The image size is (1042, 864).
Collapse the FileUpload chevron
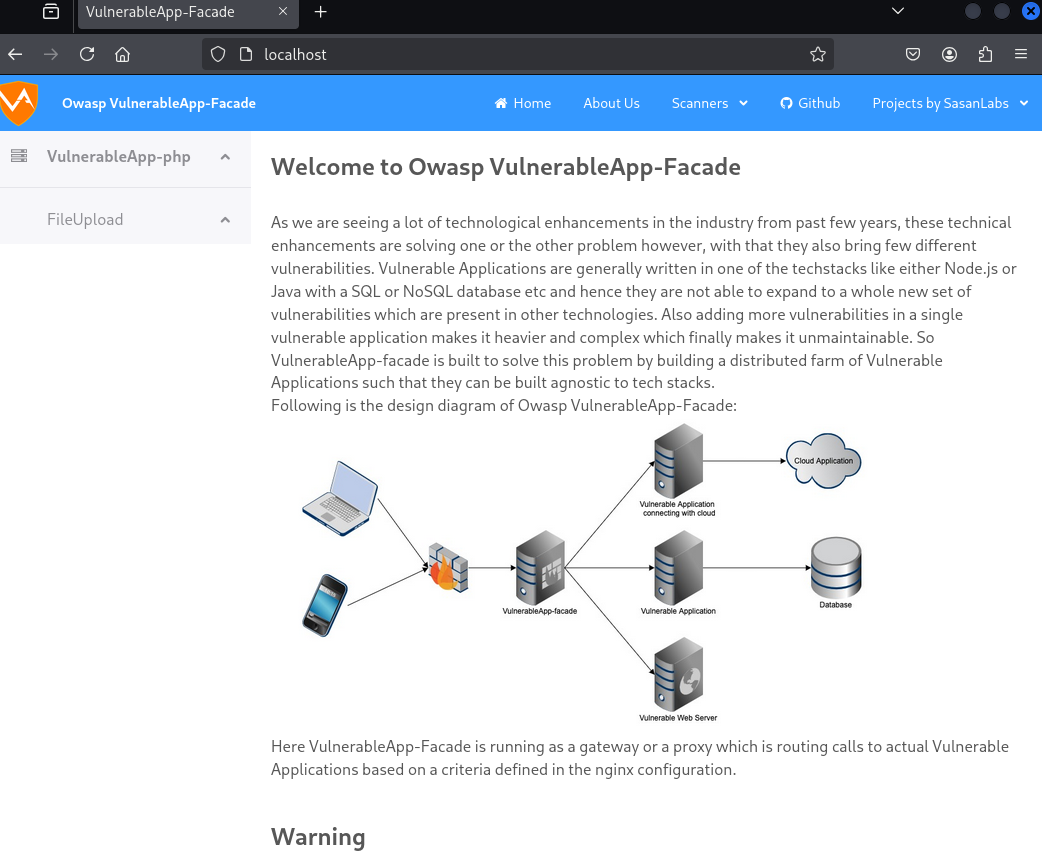[225, 219]
